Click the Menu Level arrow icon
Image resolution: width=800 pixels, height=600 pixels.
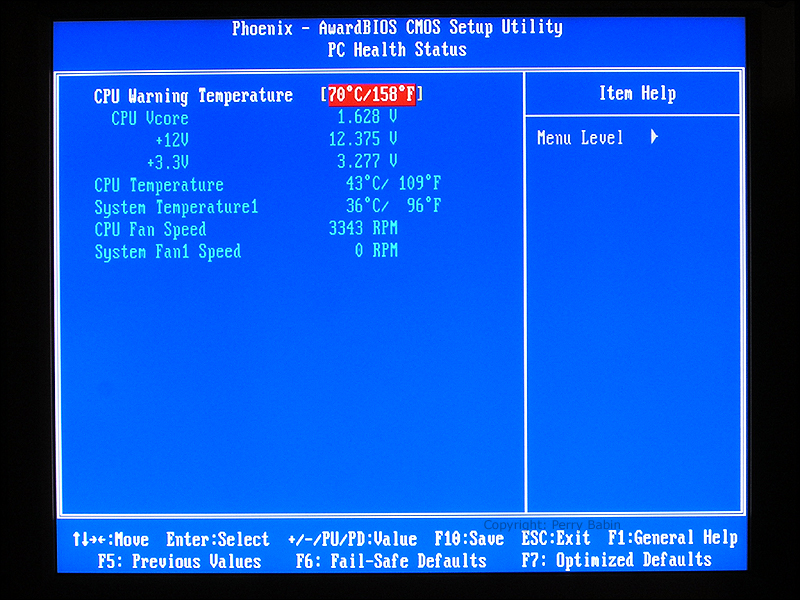pos(655,137)
